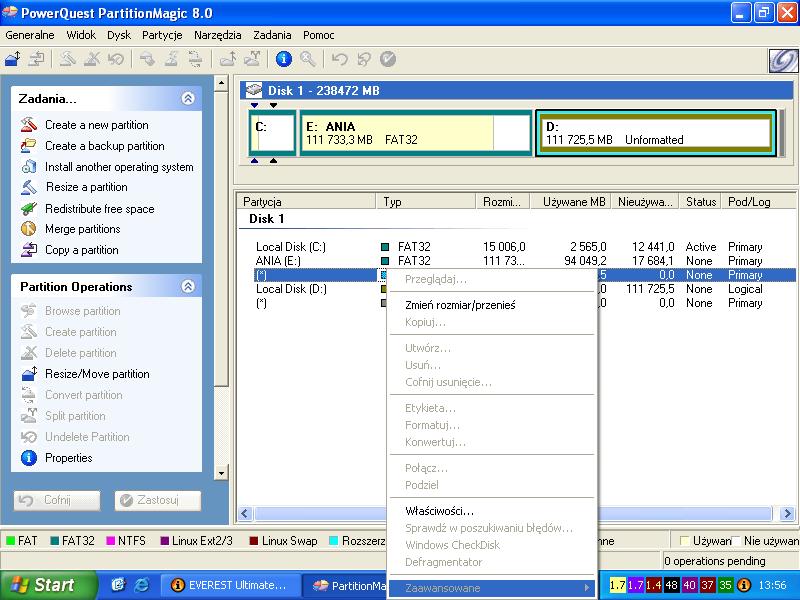Click the Install another operating system icon
Viewport: 800px width, 600px height.
[x=29, y=166]
